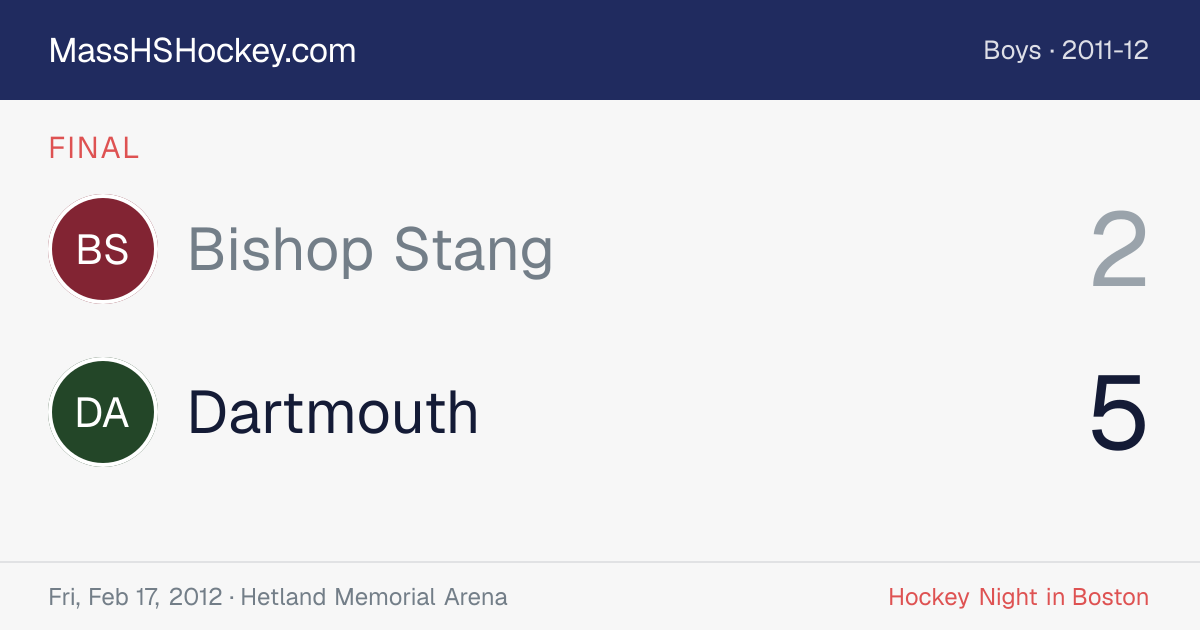The width and height of the screenshot is (1200, 630).
Task: Click the 2011-12 season year text
Action: (x=1105, y=50)
